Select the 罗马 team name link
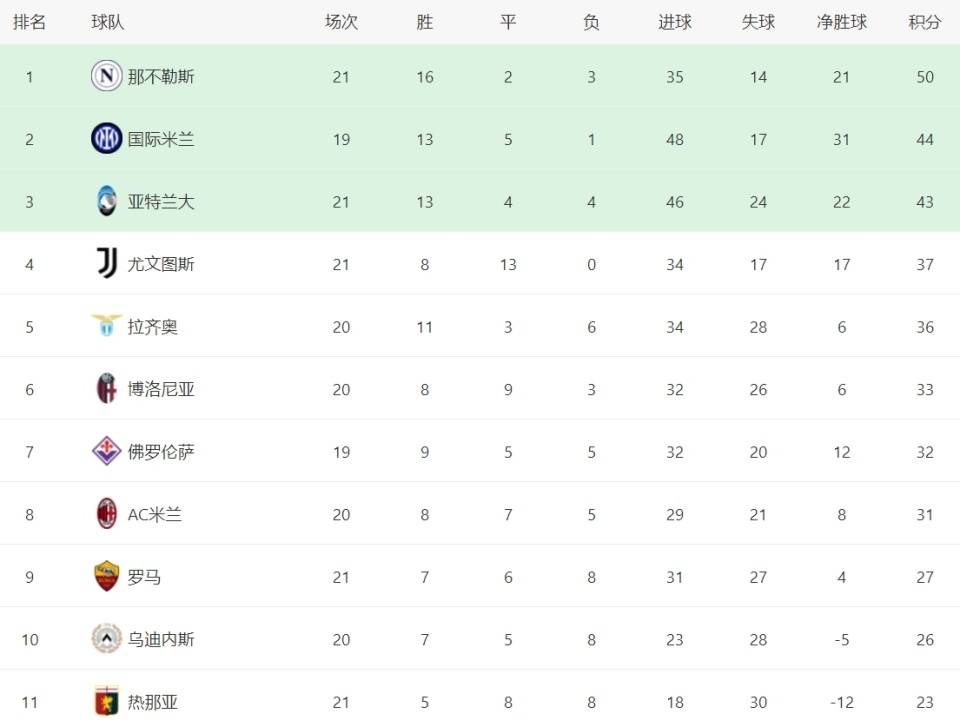The height and width of the screenshot is (727, 960). (144, 577)
